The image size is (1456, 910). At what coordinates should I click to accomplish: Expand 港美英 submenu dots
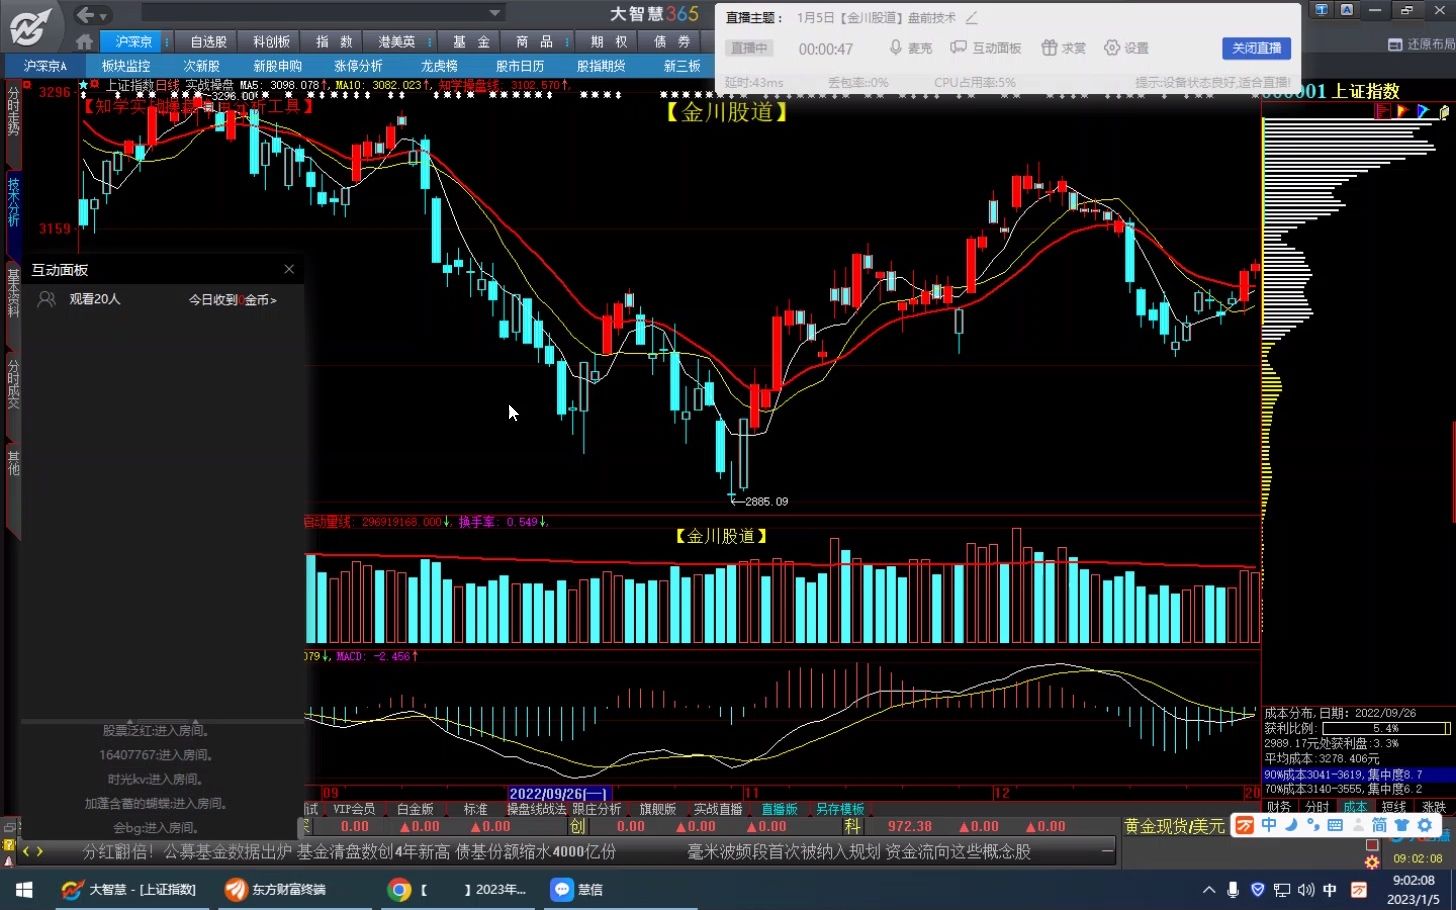pos(430,42)
